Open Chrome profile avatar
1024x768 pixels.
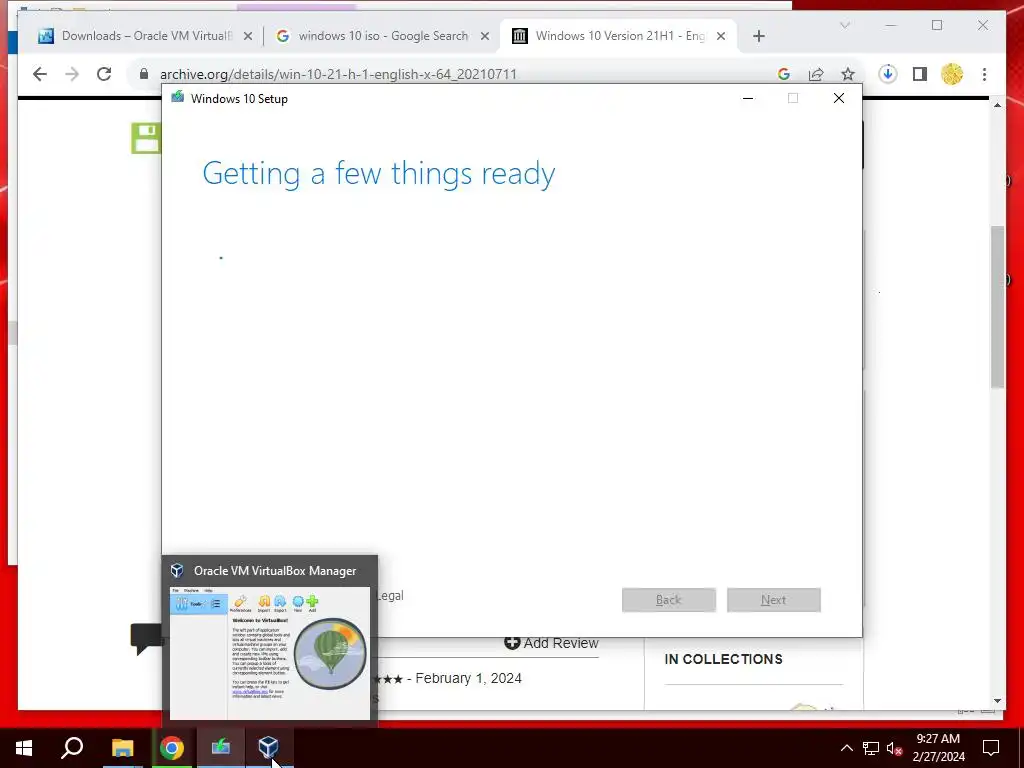(x=952, y=74)
